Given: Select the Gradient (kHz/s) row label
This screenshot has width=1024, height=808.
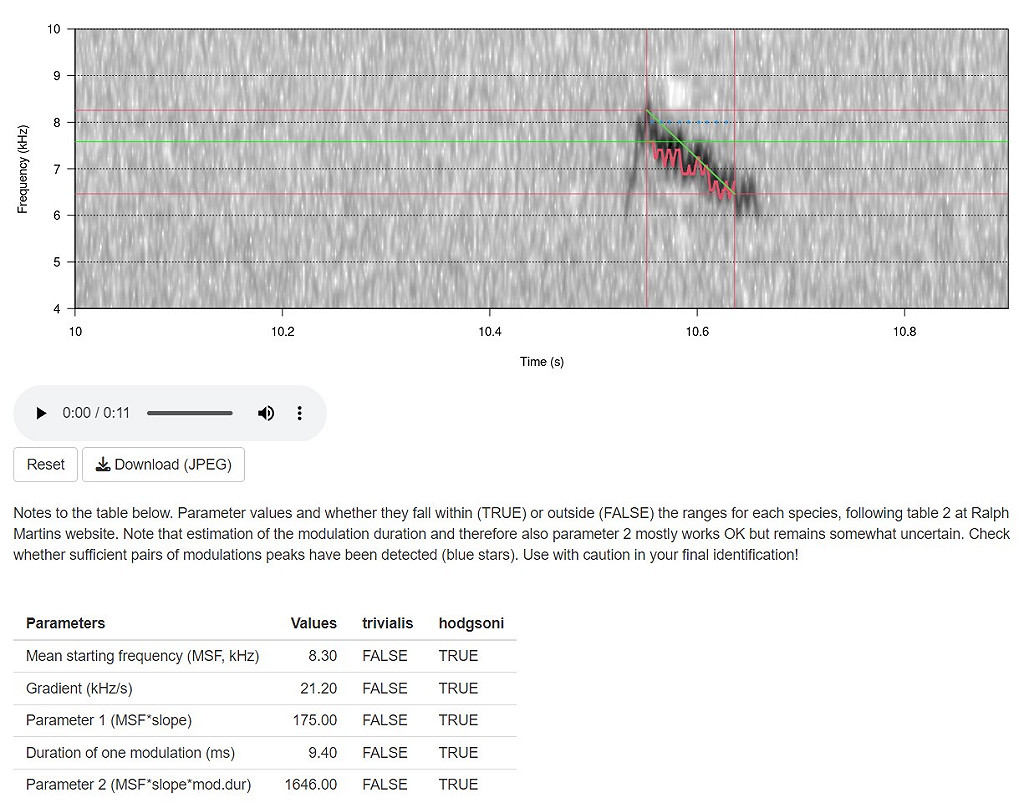Looking at the screenshot, I should [x=79, y=688].
